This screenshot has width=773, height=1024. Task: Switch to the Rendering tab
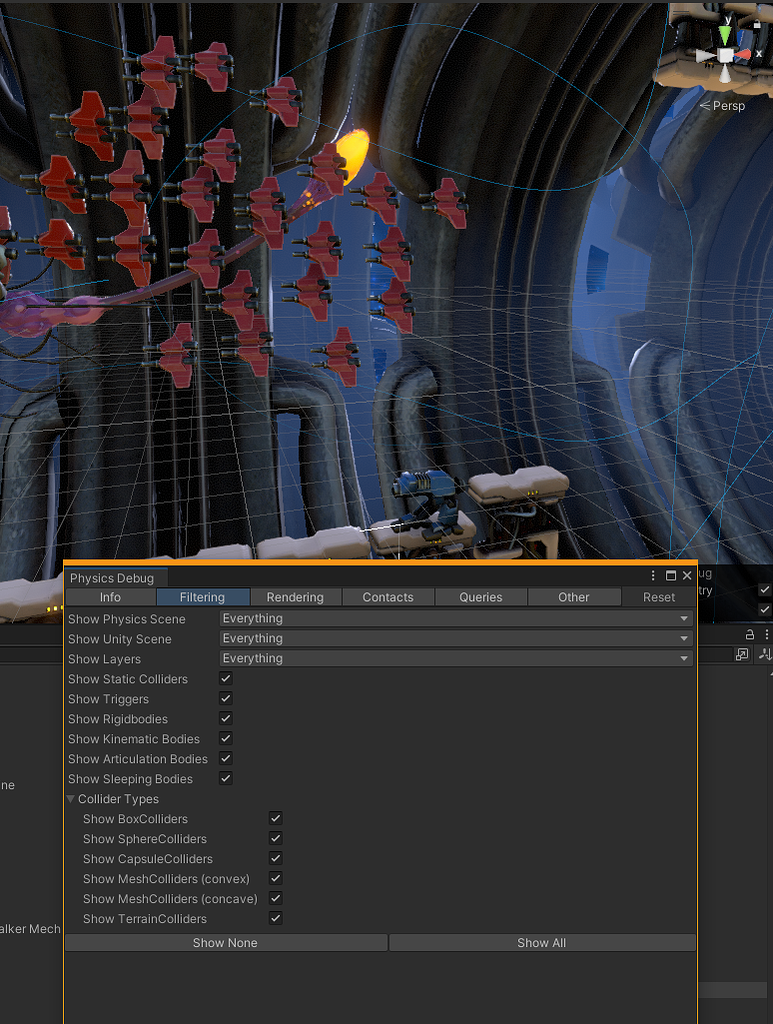295,597
